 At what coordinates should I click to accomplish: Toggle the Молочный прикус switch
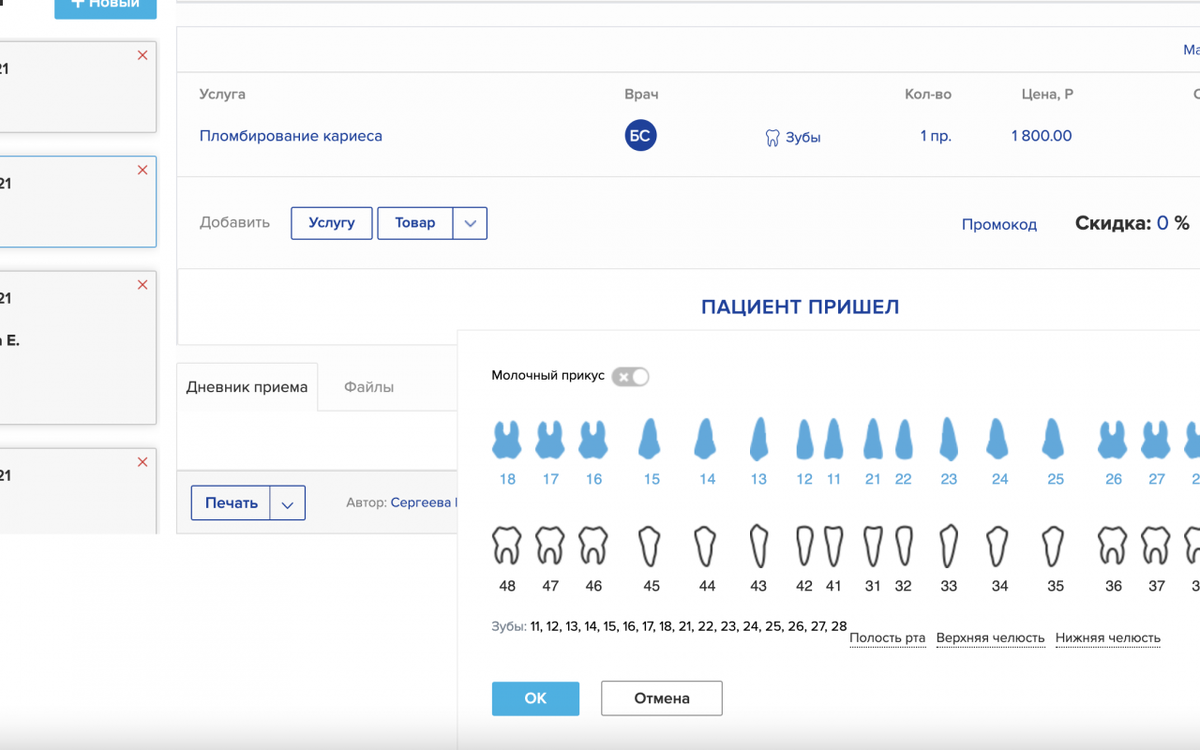tap(630, 377)
